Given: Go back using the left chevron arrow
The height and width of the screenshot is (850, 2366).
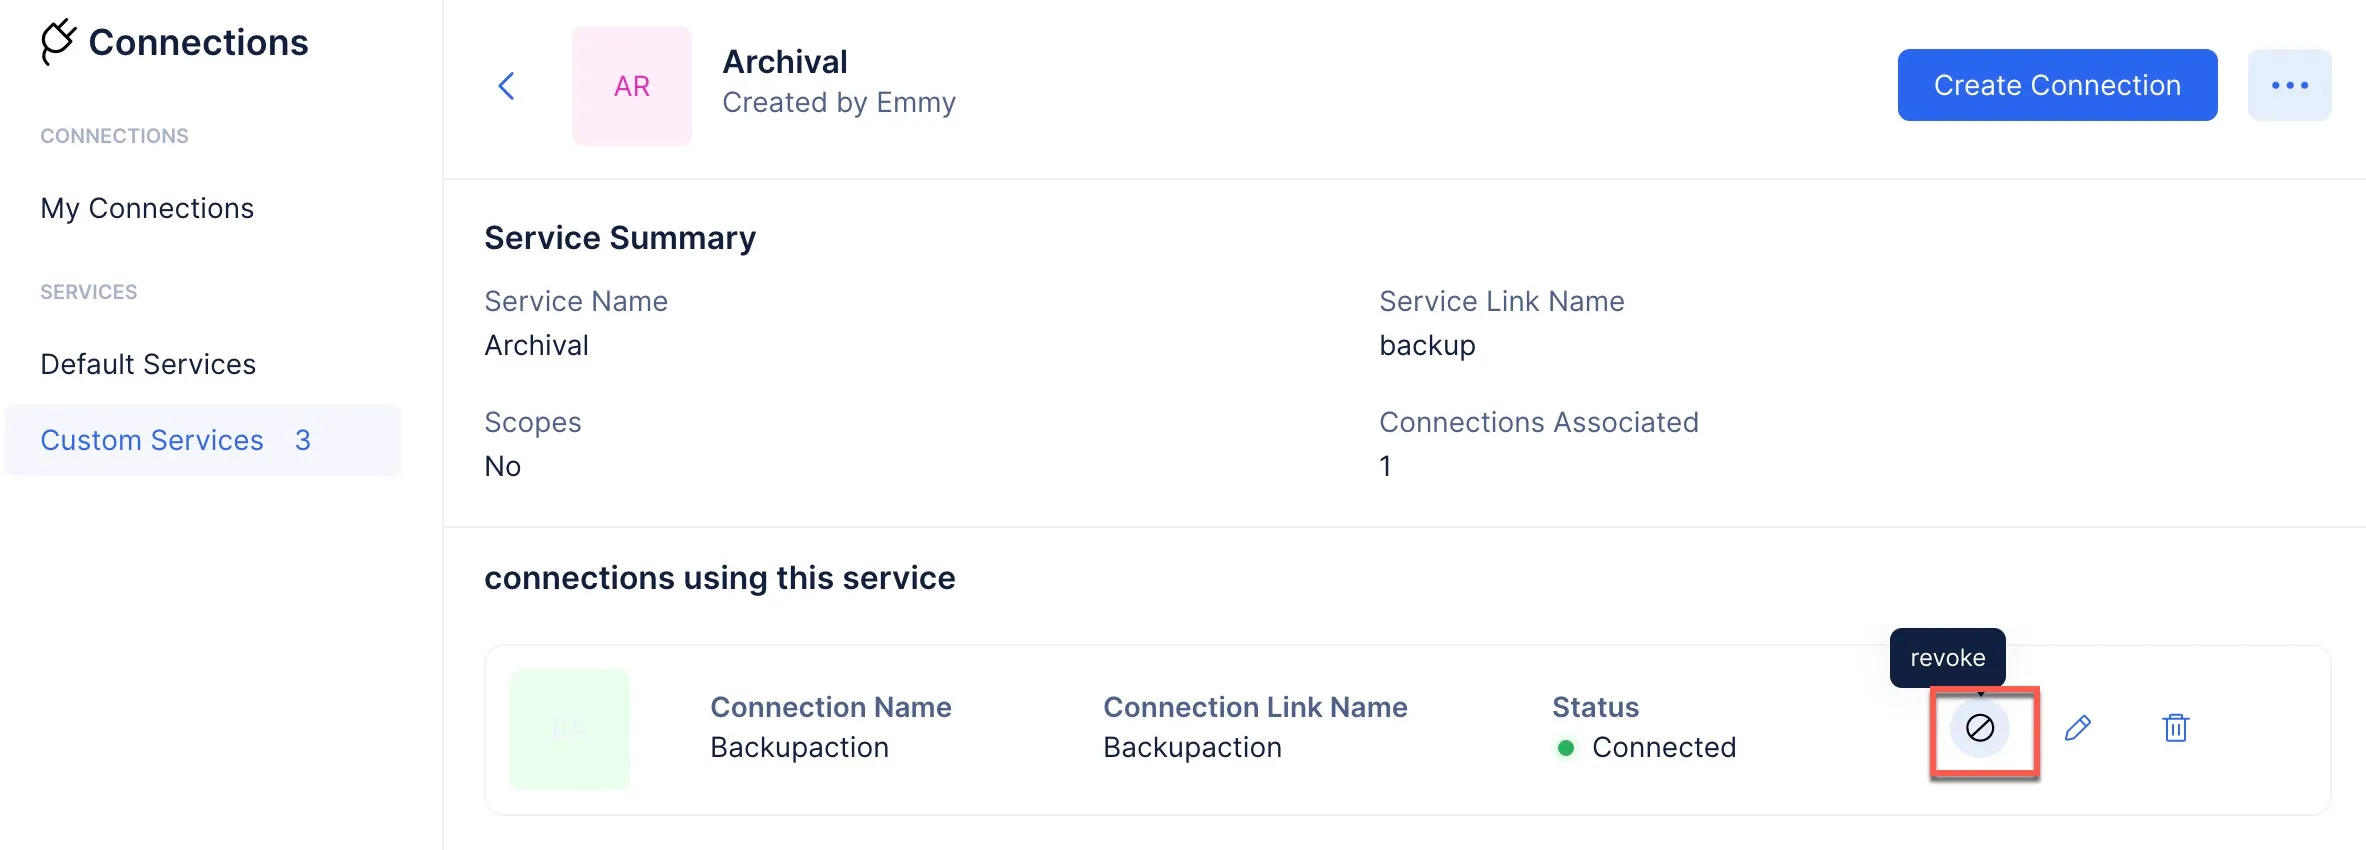Looking at the screenshot, I should tap(506, 86).
